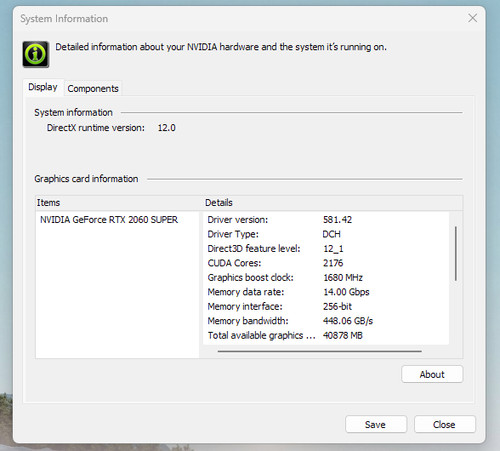This screenshot has width=500, height=451.
Task: Click the DirectX runtime version 12.0 value
Action: point(166,128)
